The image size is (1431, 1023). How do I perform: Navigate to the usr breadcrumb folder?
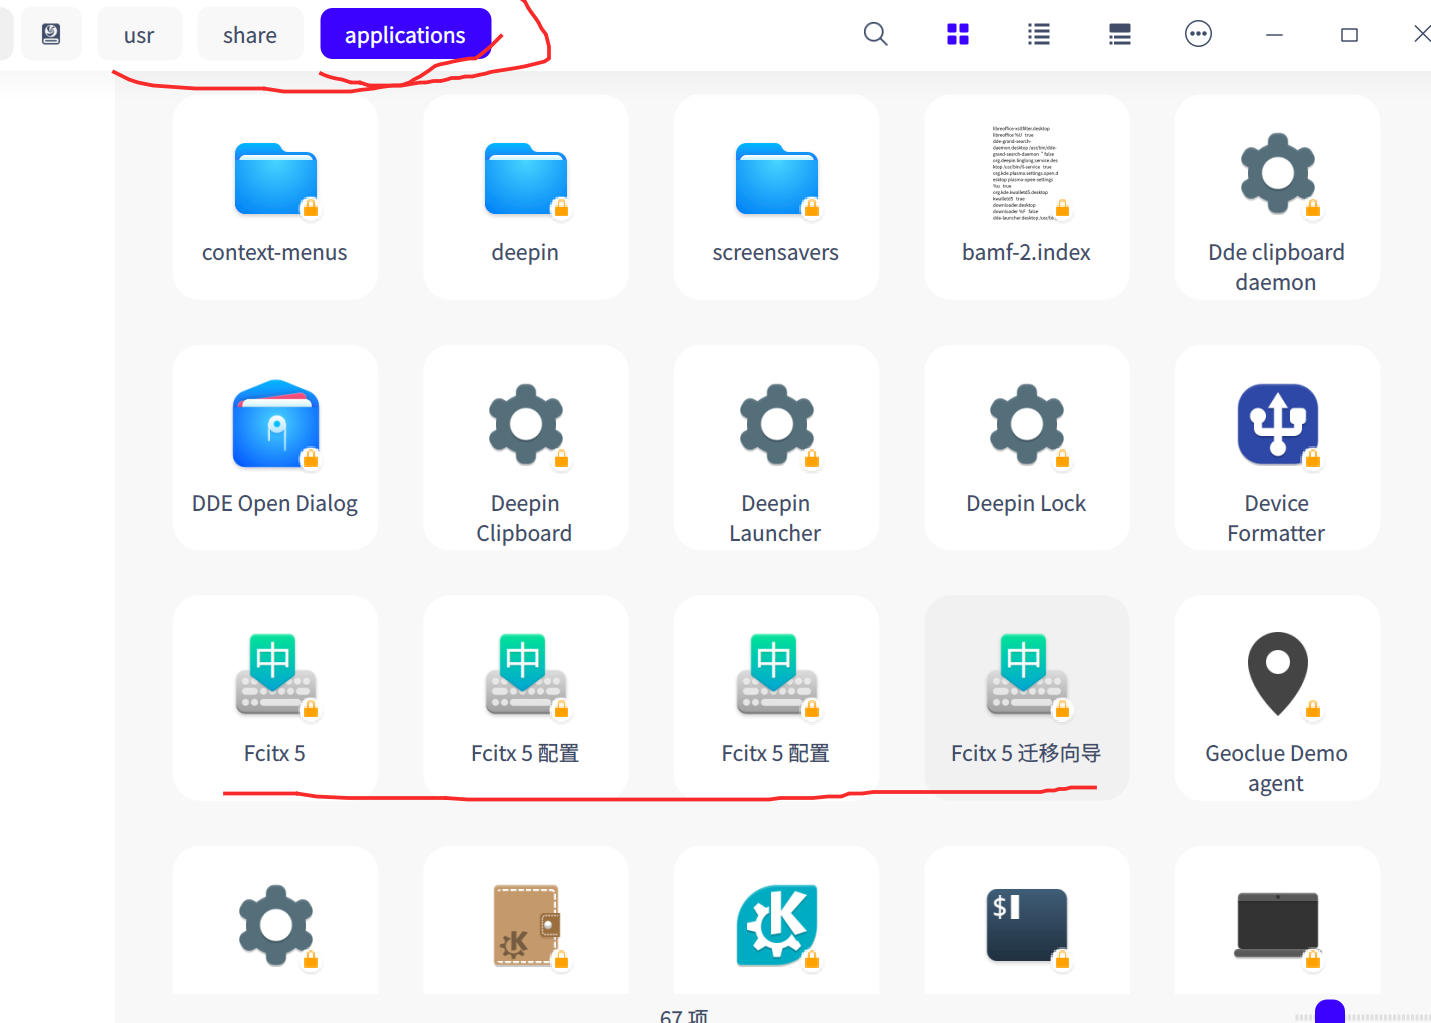click(x=139, y=33)
